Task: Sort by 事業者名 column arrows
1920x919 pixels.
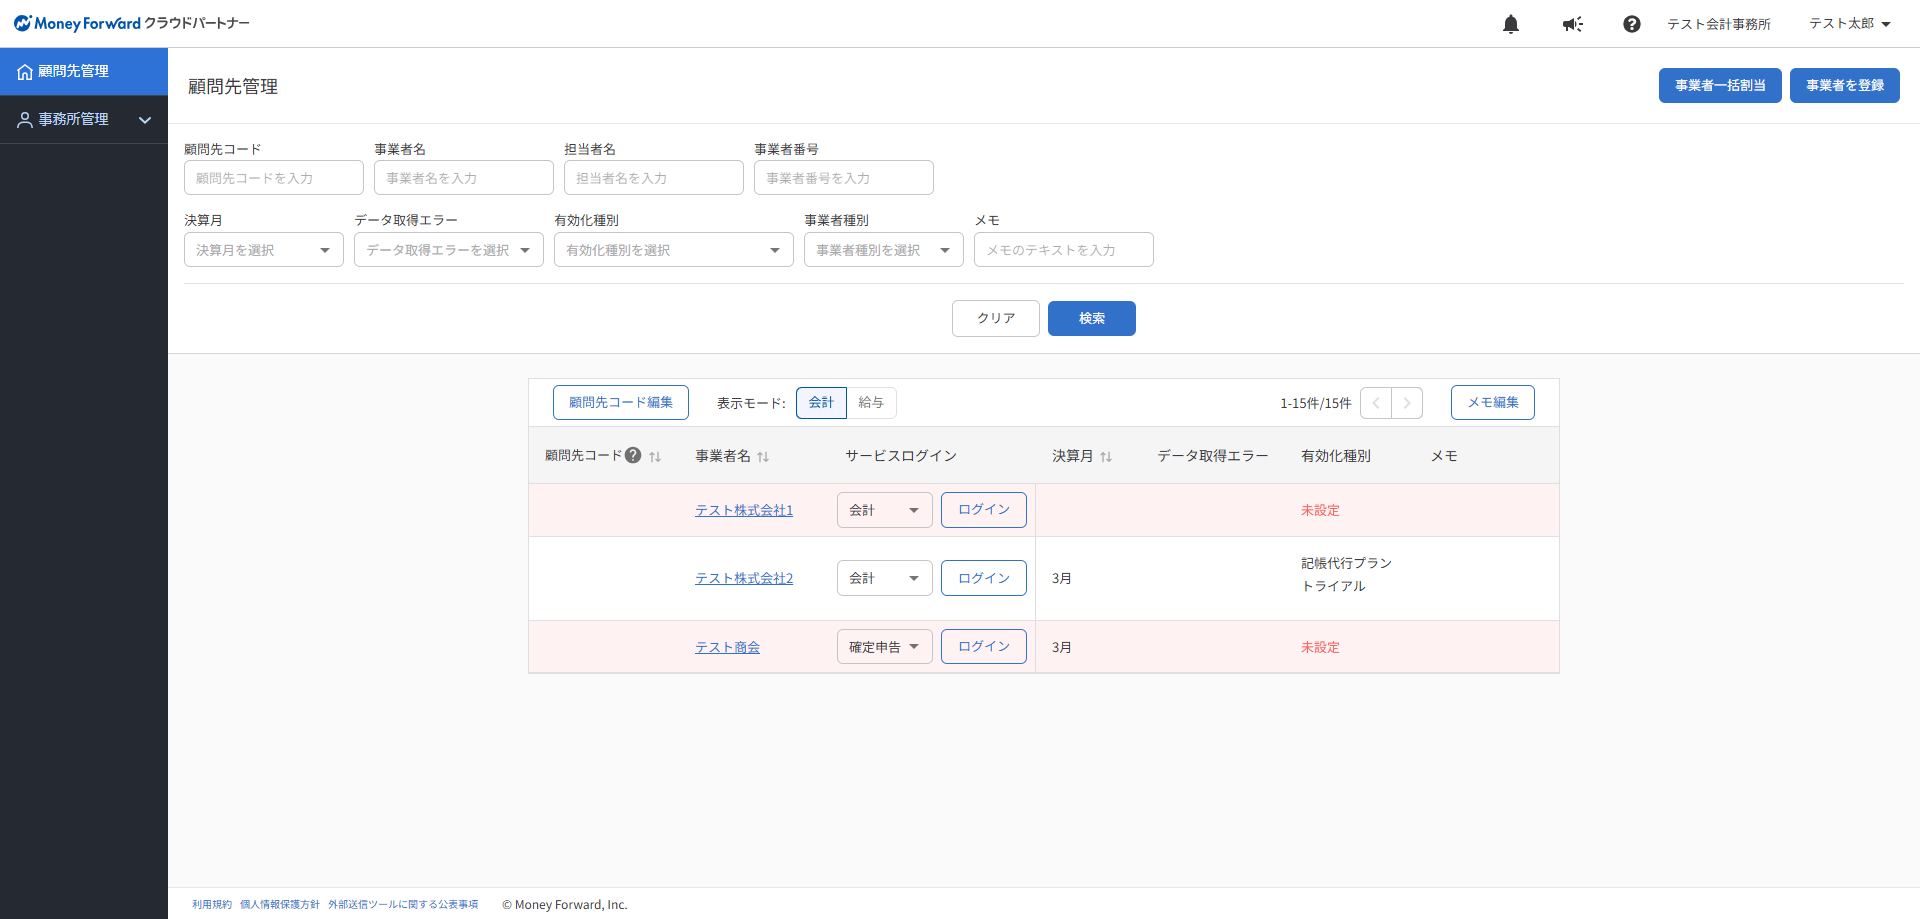Action: (763, 456)
